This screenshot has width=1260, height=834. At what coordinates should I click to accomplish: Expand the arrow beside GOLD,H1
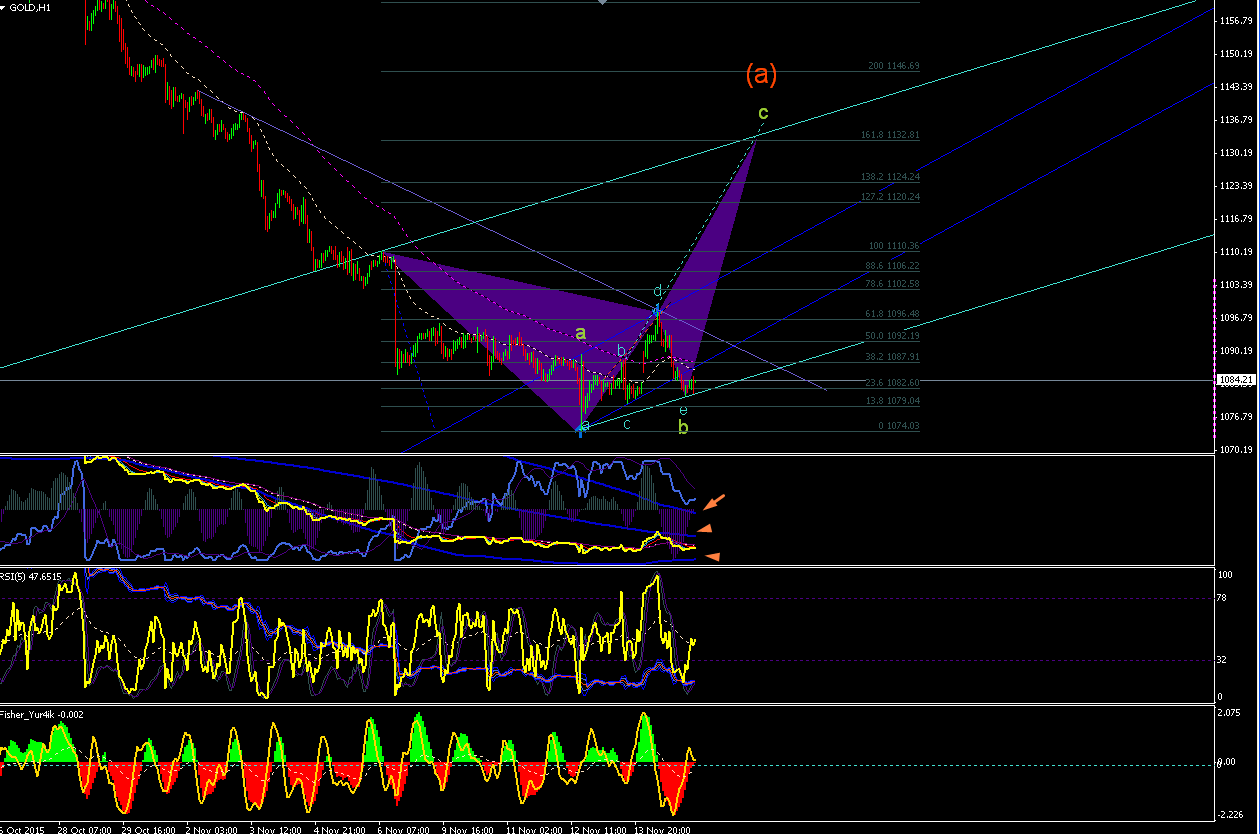[x=5, y=7]
